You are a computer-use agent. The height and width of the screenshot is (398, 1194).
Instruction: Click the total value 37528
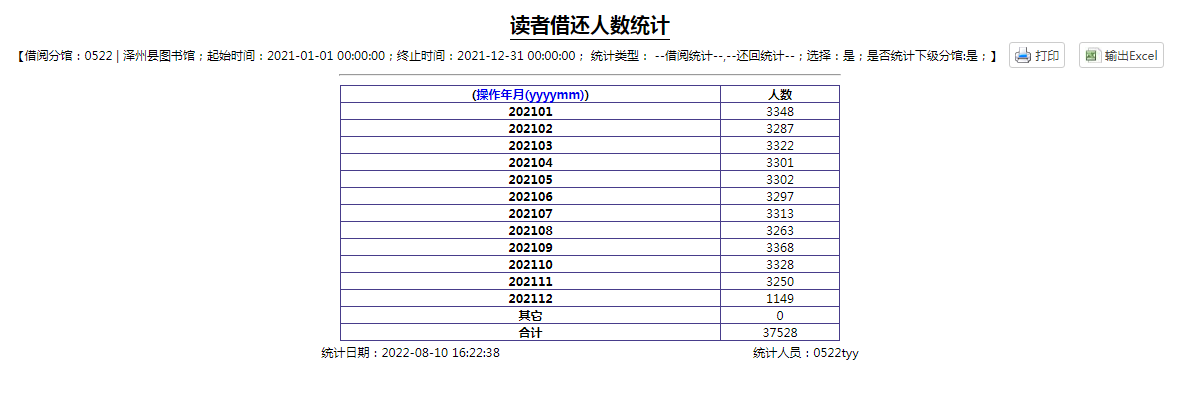780,333
